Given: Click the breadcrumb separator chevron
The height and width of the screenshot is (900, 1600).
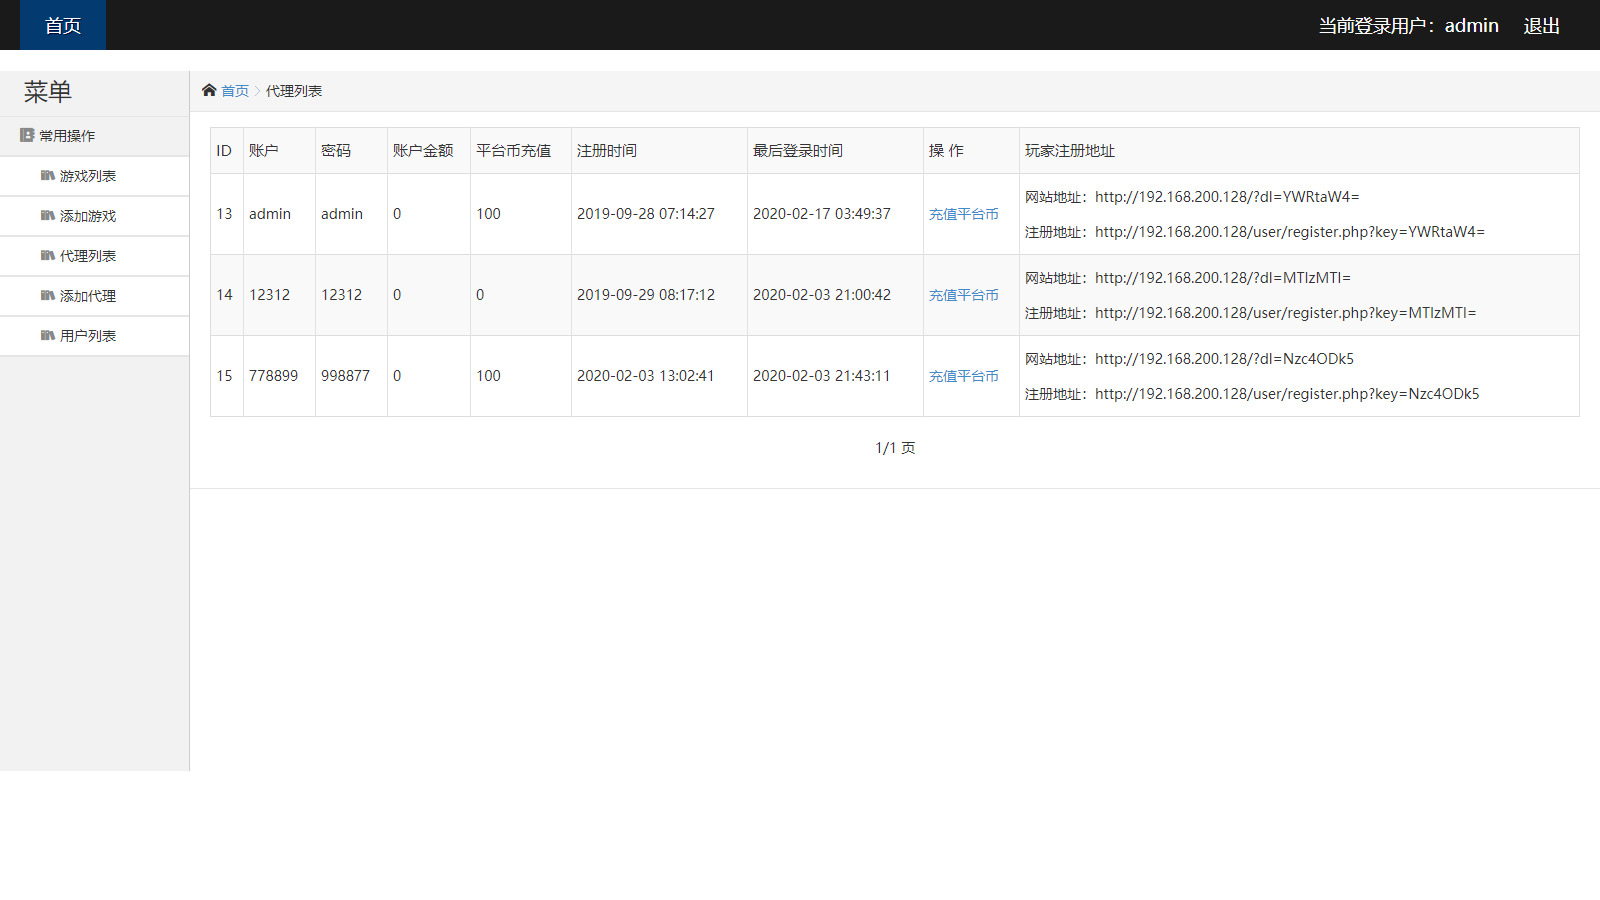Looking at the screenshot, I should (x=252, y=90).
